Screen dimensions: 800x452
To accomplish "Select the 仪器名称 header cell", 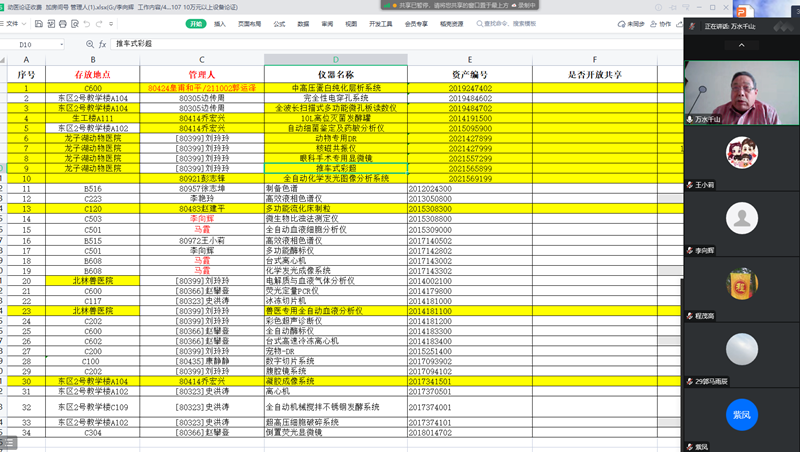I will pos(335,74).
